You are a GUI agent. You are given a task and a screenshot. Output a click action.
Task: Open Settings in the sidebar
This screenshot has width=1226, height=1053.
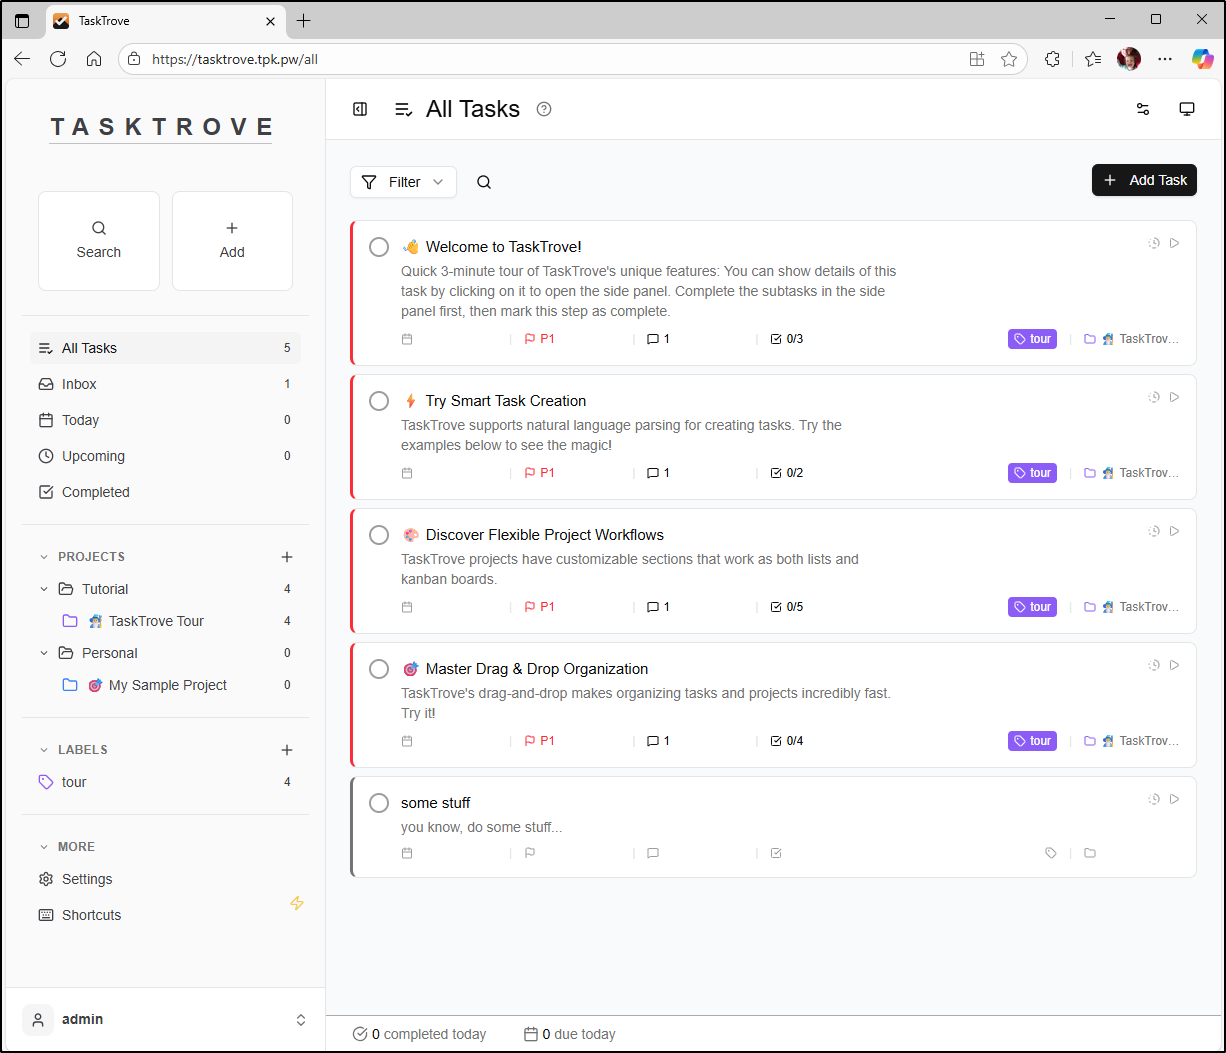(x=165, y=879)
